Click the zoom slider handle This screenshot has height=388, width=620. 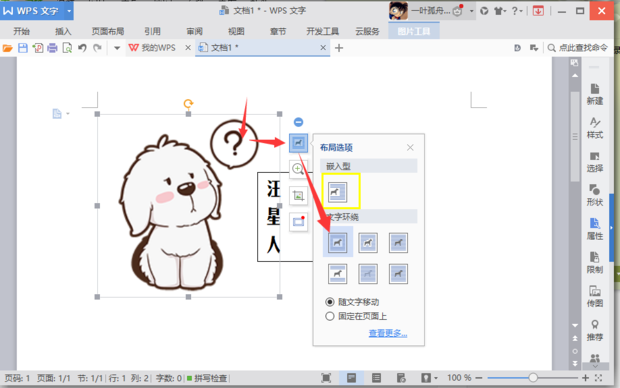click(x=533, y=378)
